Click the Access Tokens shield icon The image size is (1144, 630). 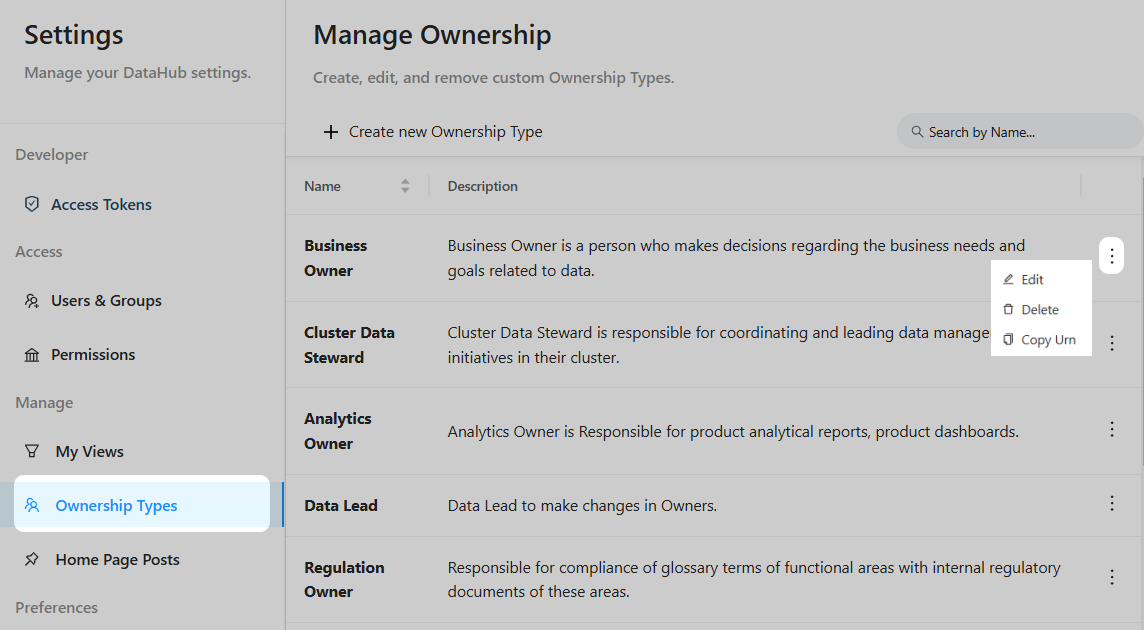point(32,204)
